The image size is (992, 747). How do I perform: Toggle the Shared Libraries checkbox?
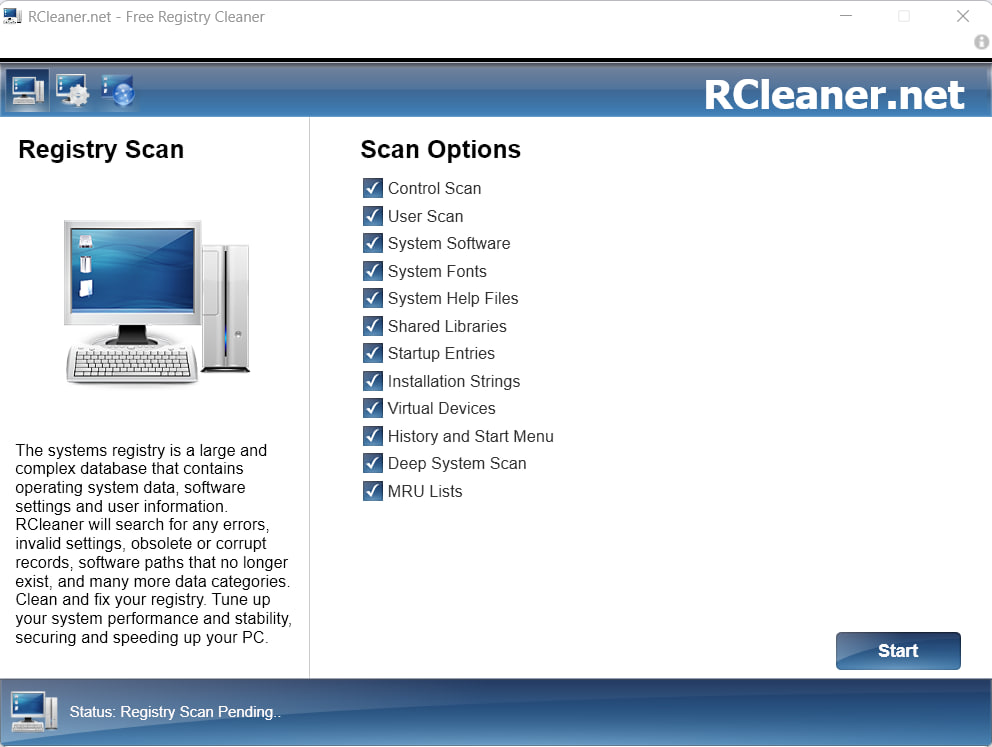(373, 326)
